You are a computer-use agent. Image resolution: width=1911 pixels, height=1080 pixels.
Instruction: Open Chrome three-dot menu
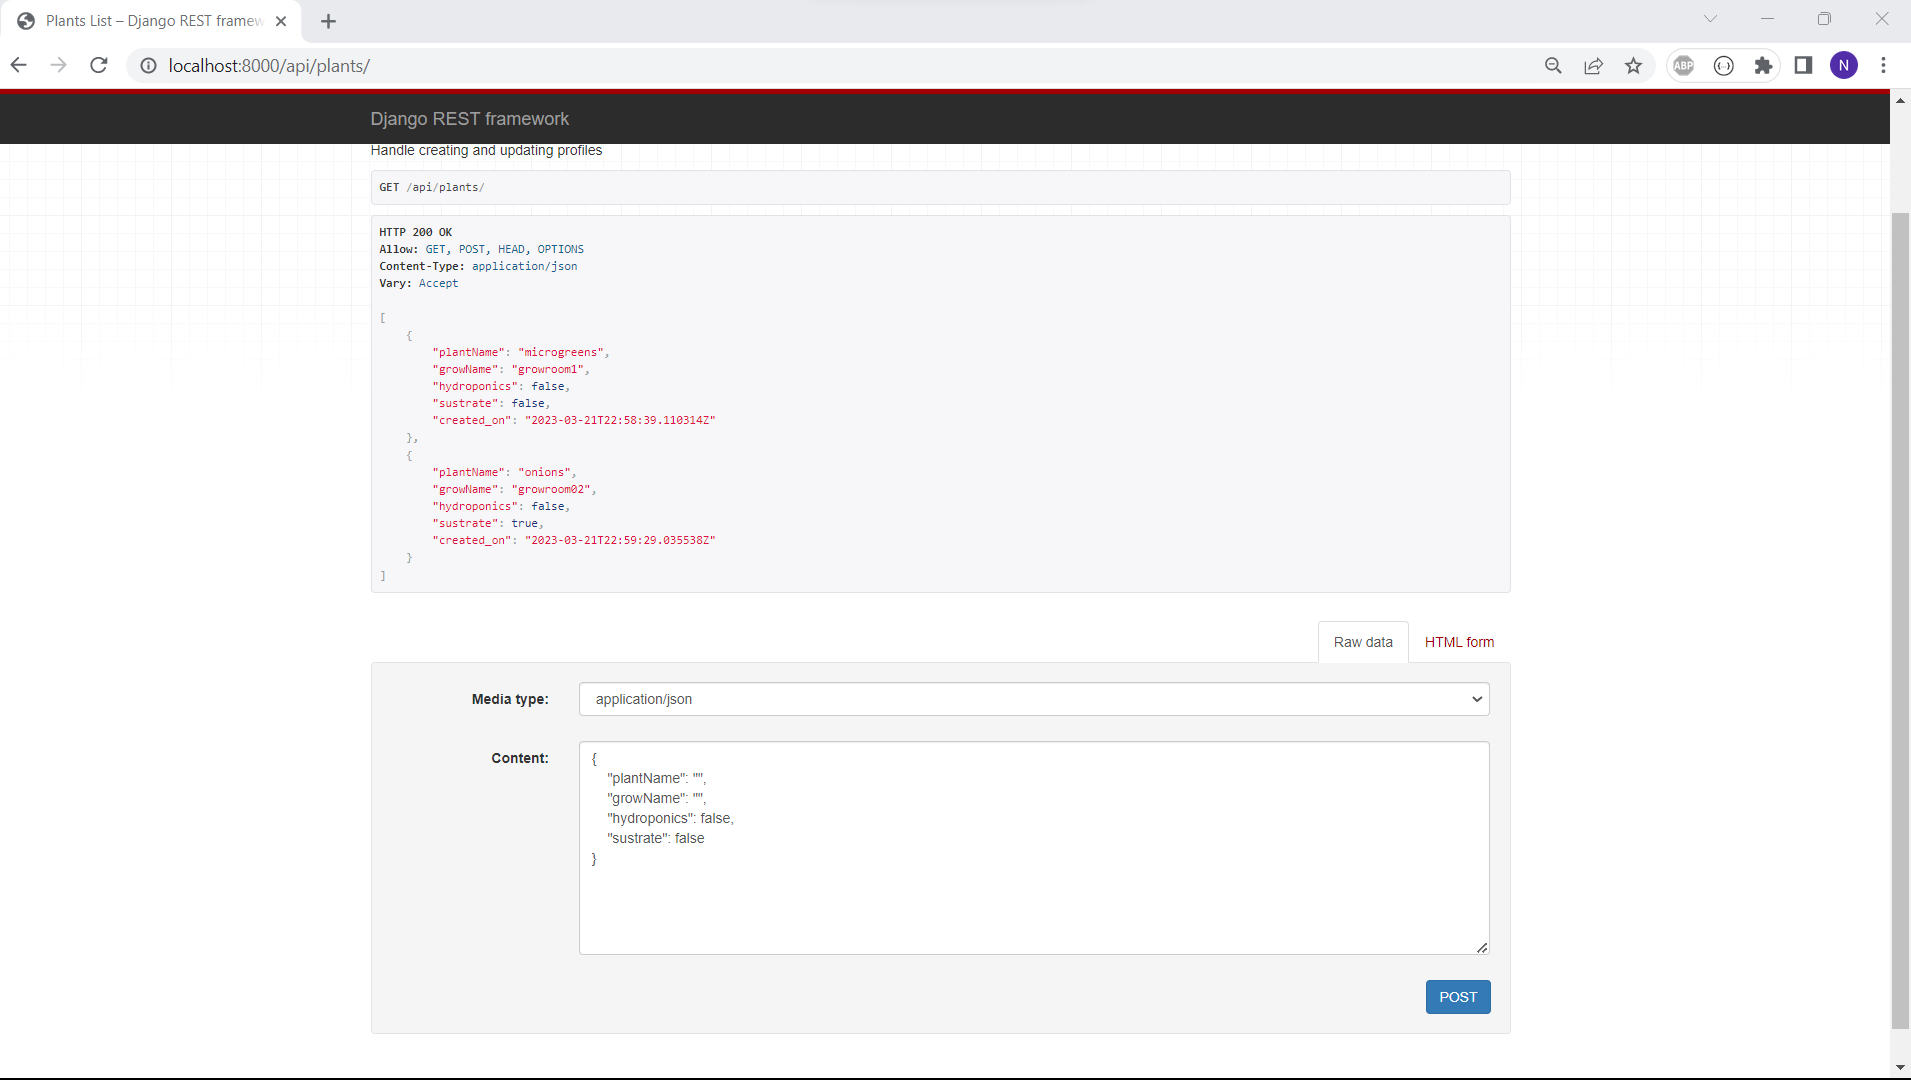[x=1883, y=66]
